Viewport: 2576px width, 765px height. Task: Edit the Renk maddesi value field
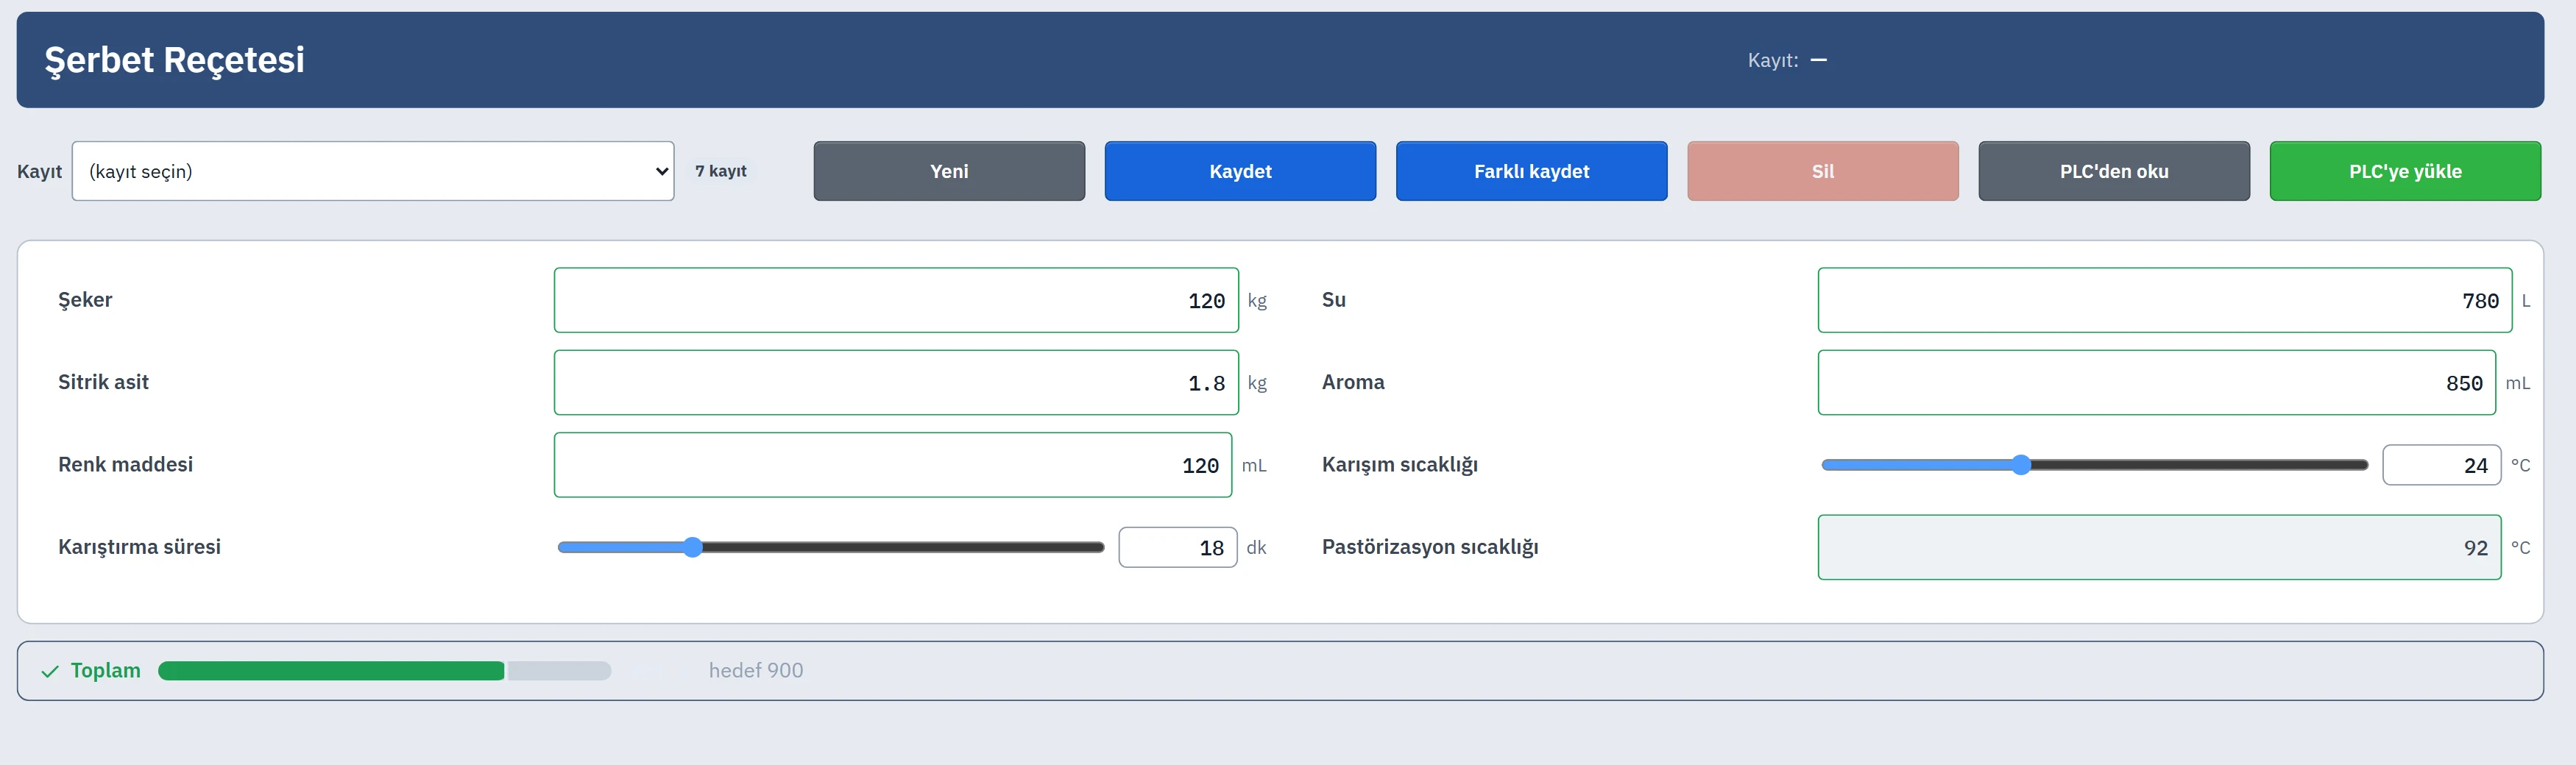pos(893,465)
